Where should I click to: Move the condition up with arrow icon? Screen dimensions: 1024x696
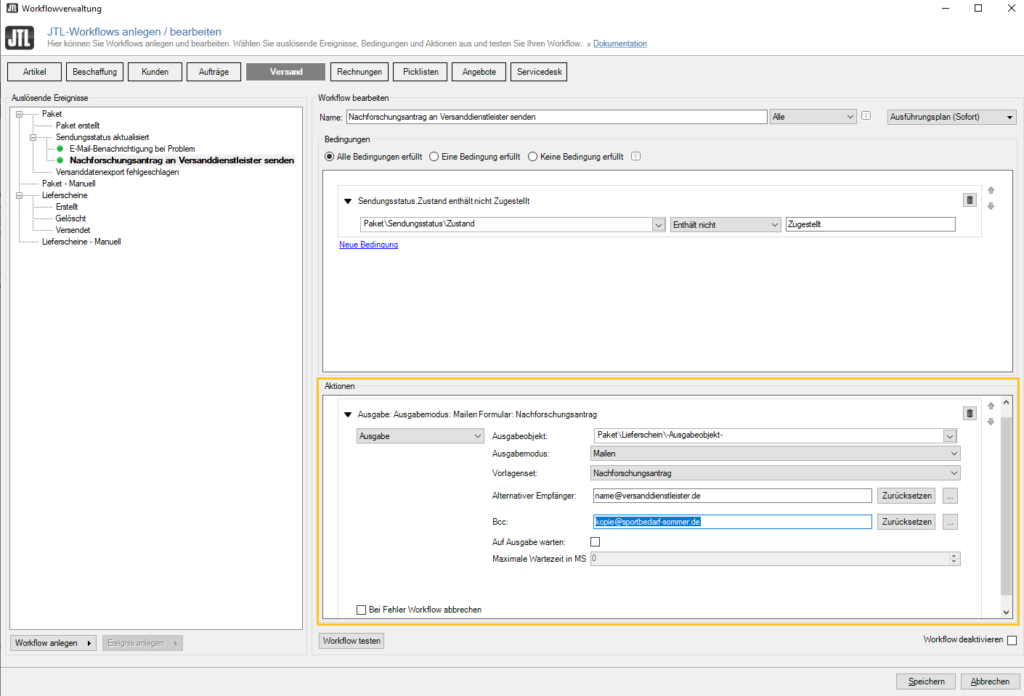tap(991, 190)
